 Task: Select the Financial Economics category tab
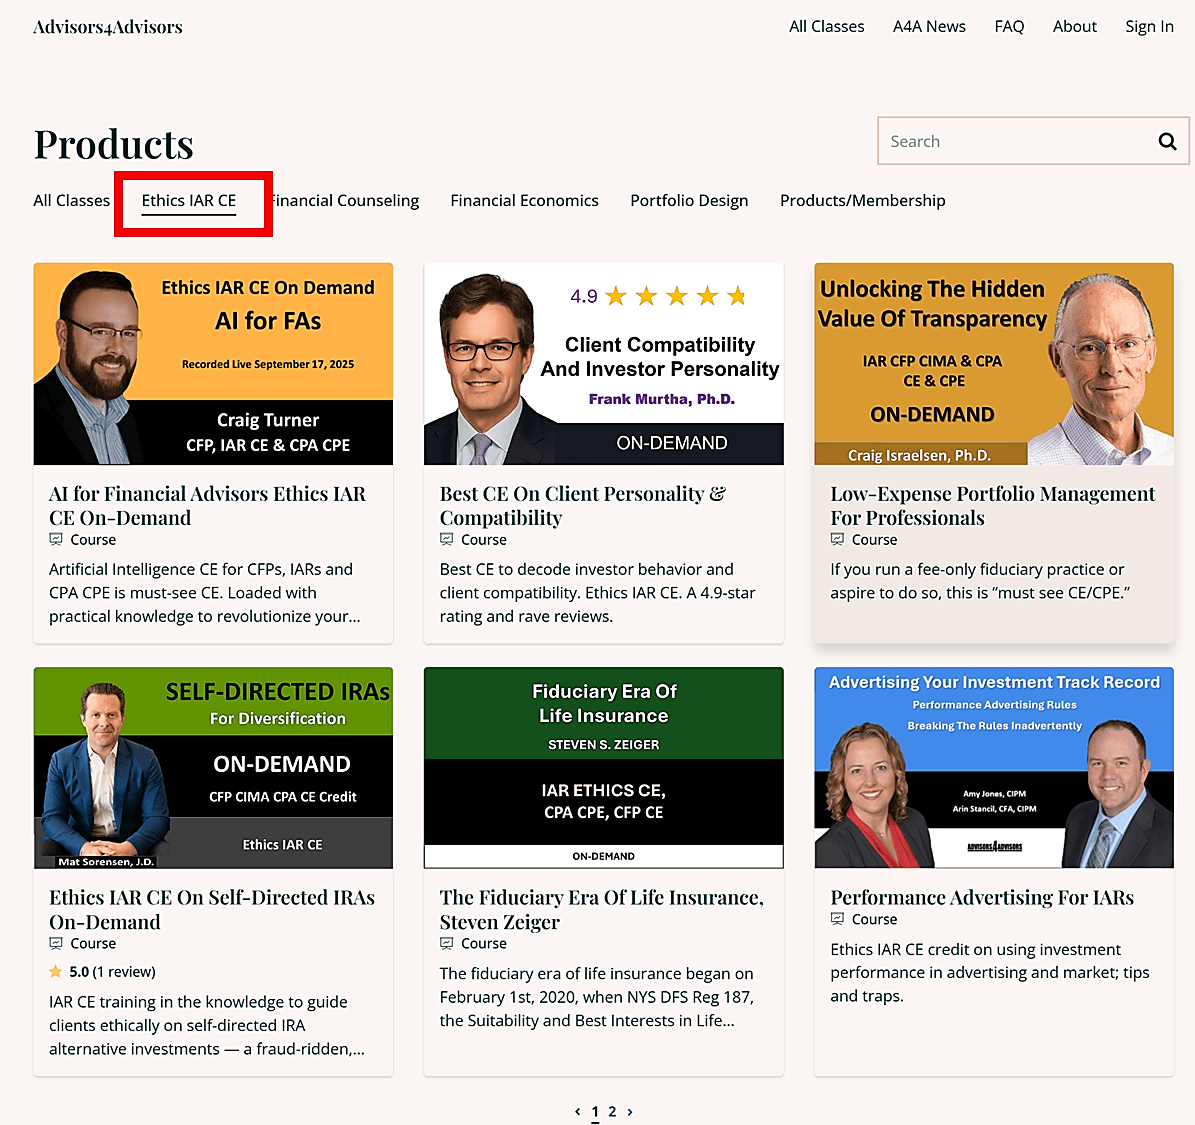point(524,201)
